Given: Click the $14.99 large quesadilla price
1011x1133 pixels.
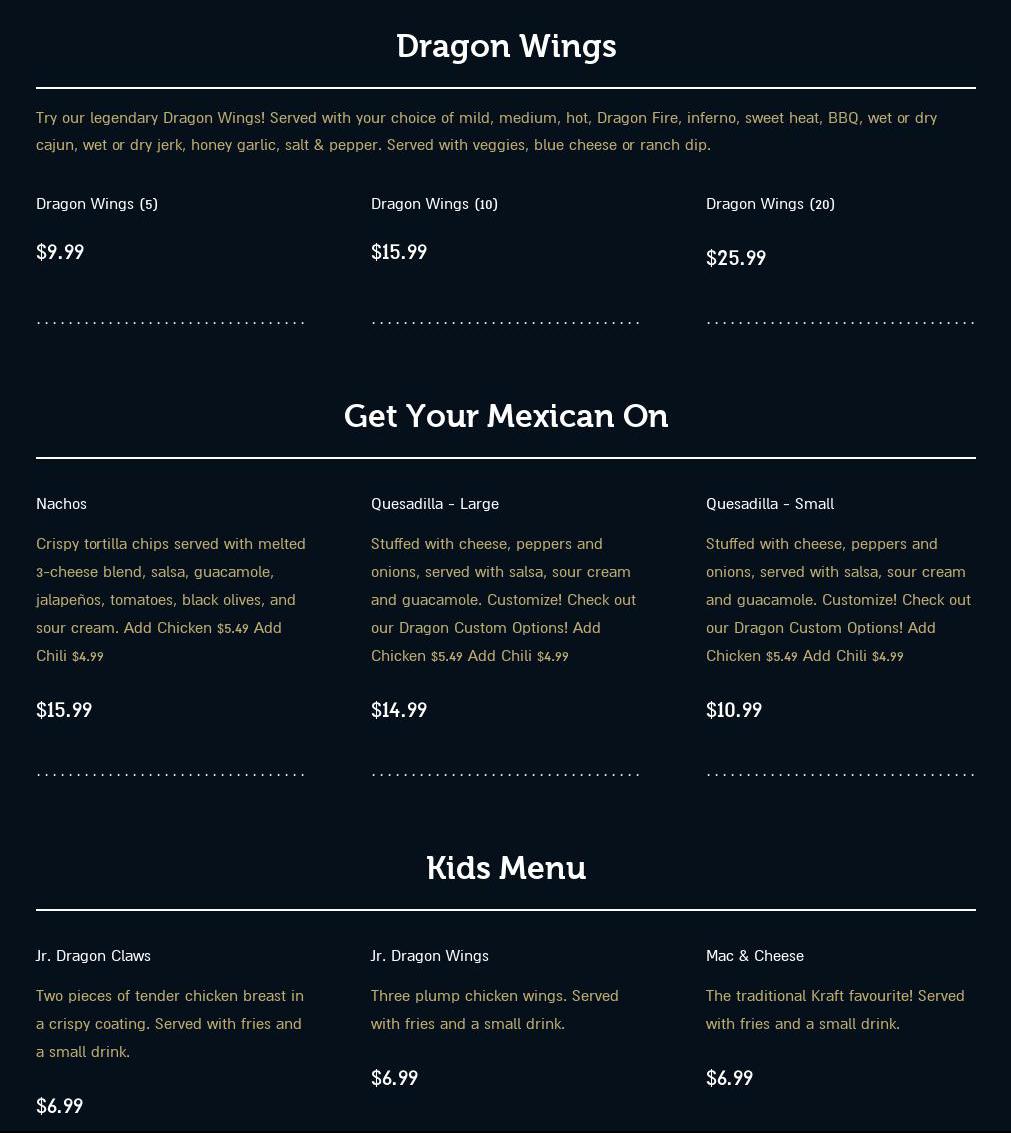Looking at the screenshot, I should pos(399,710).
